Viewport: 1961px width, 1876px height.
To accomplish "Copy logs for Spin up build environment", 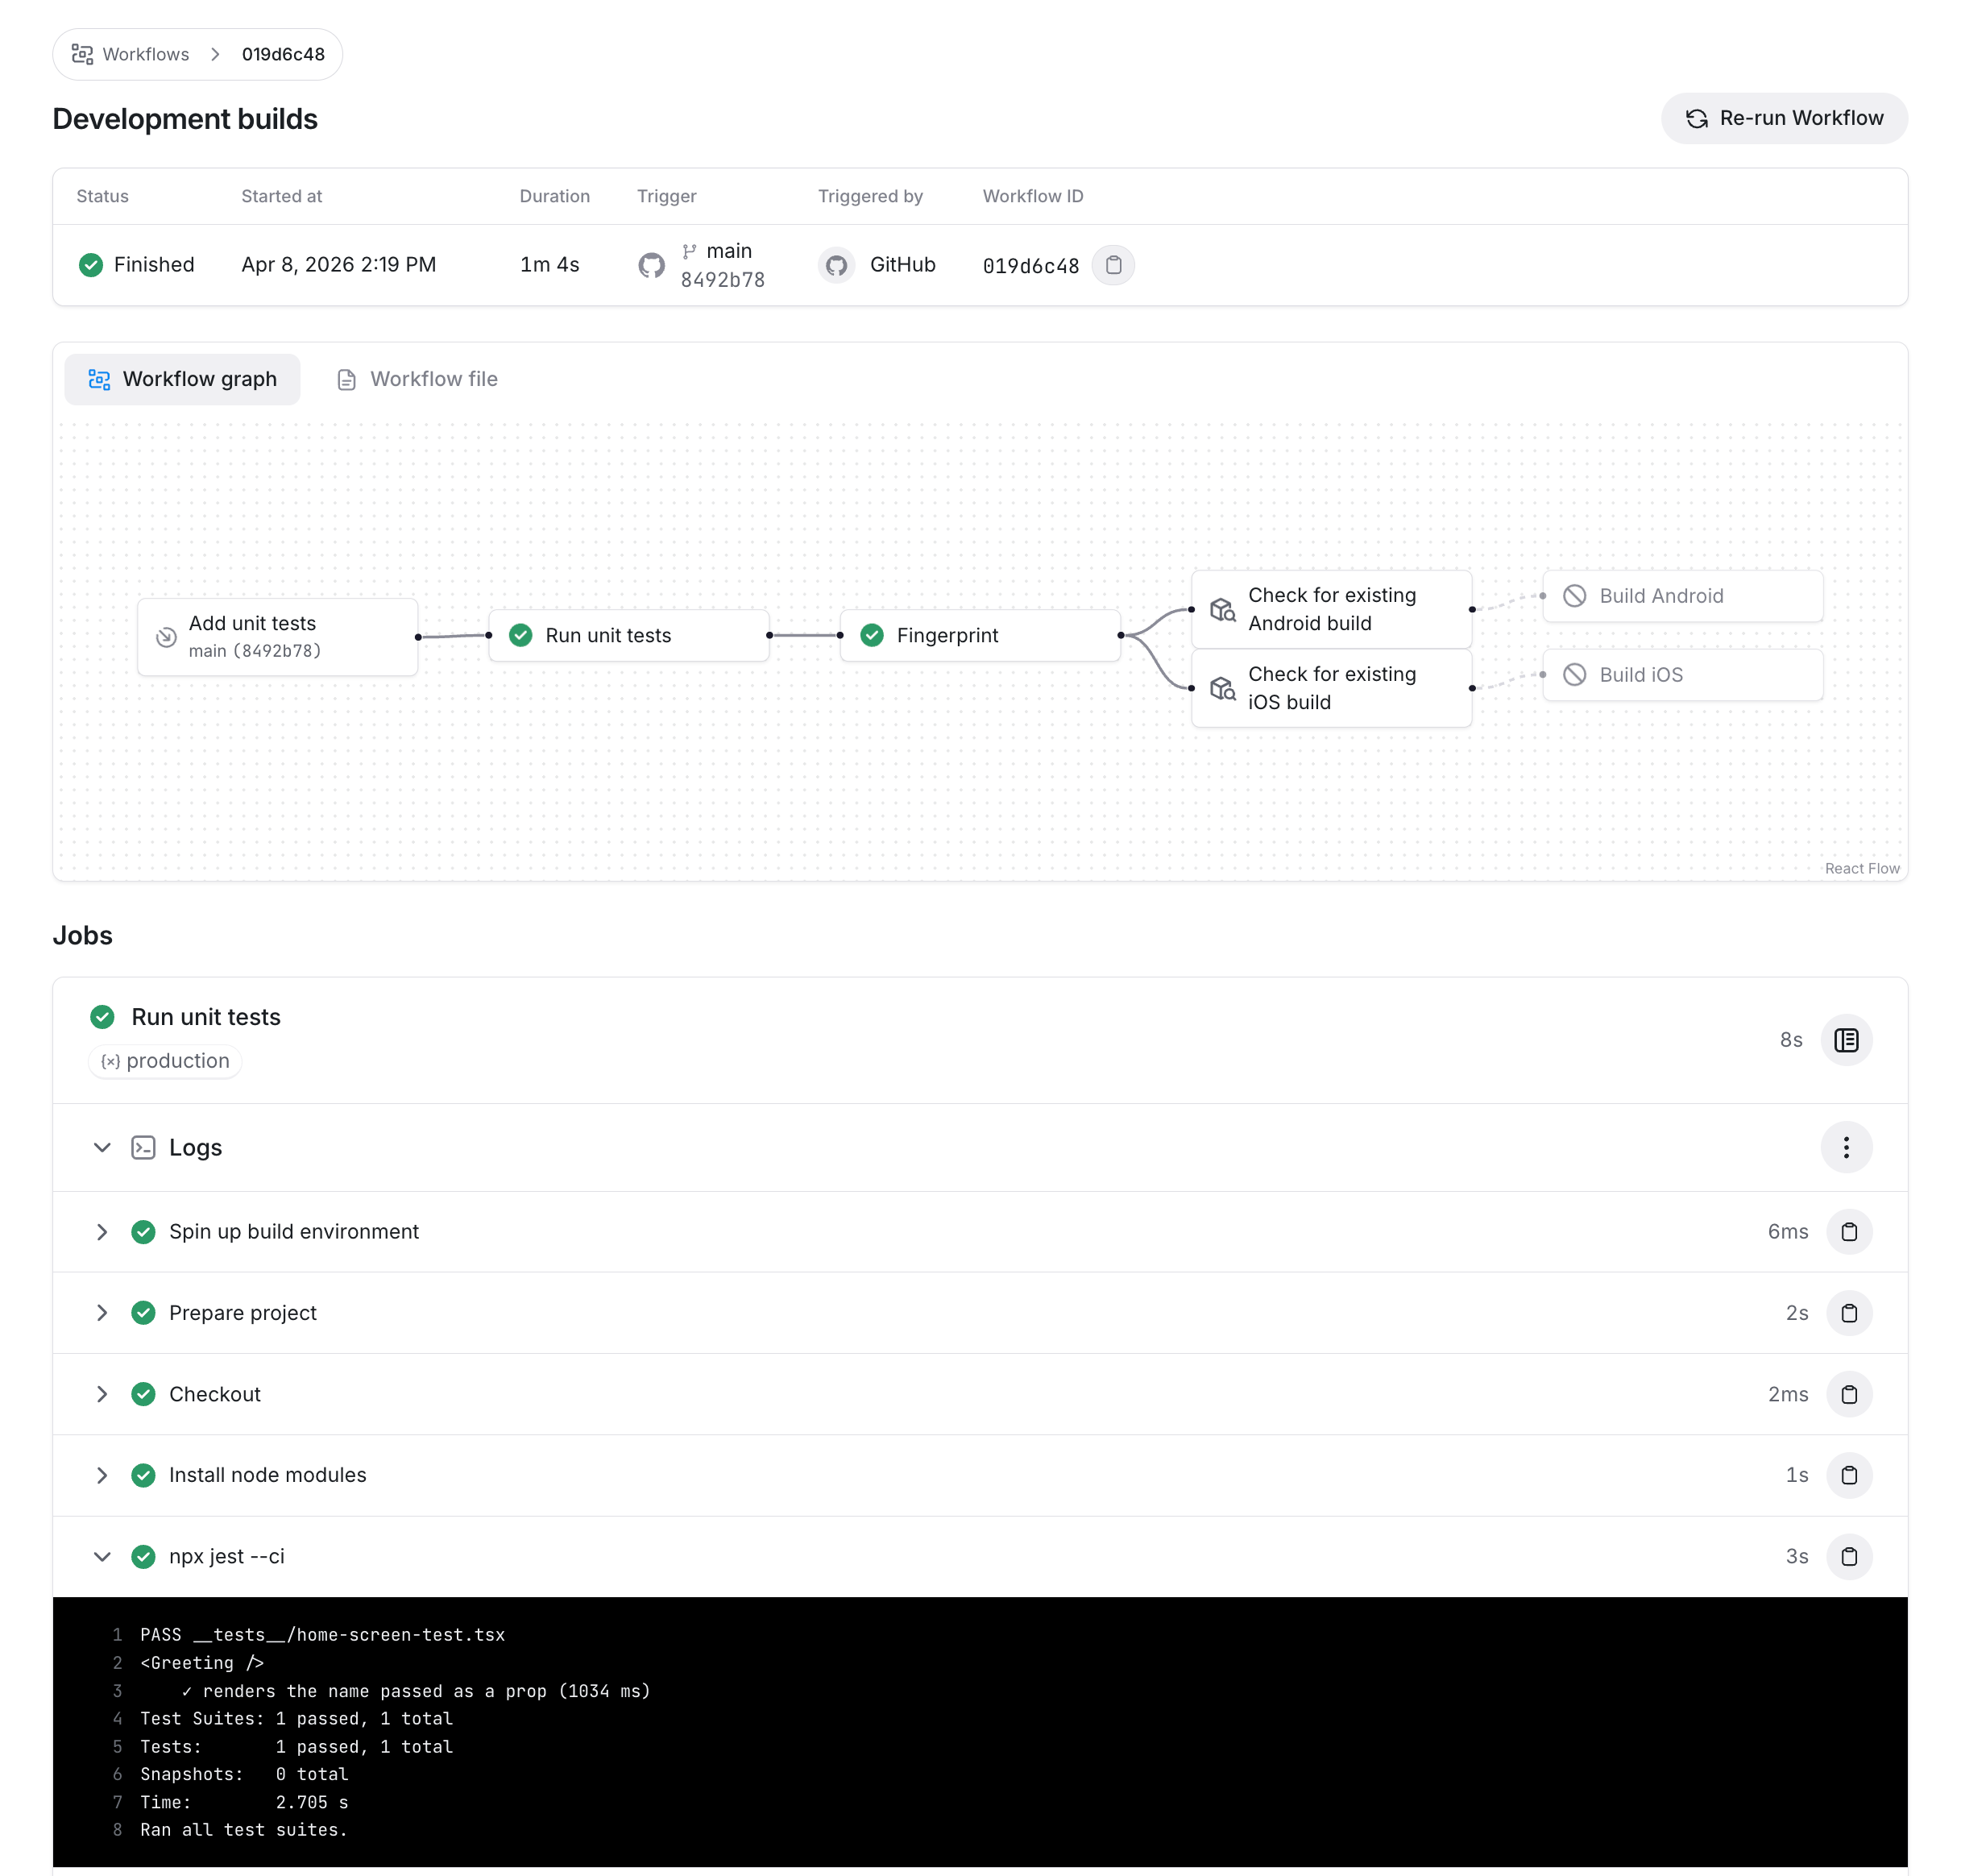I will pos(1848,1232).
